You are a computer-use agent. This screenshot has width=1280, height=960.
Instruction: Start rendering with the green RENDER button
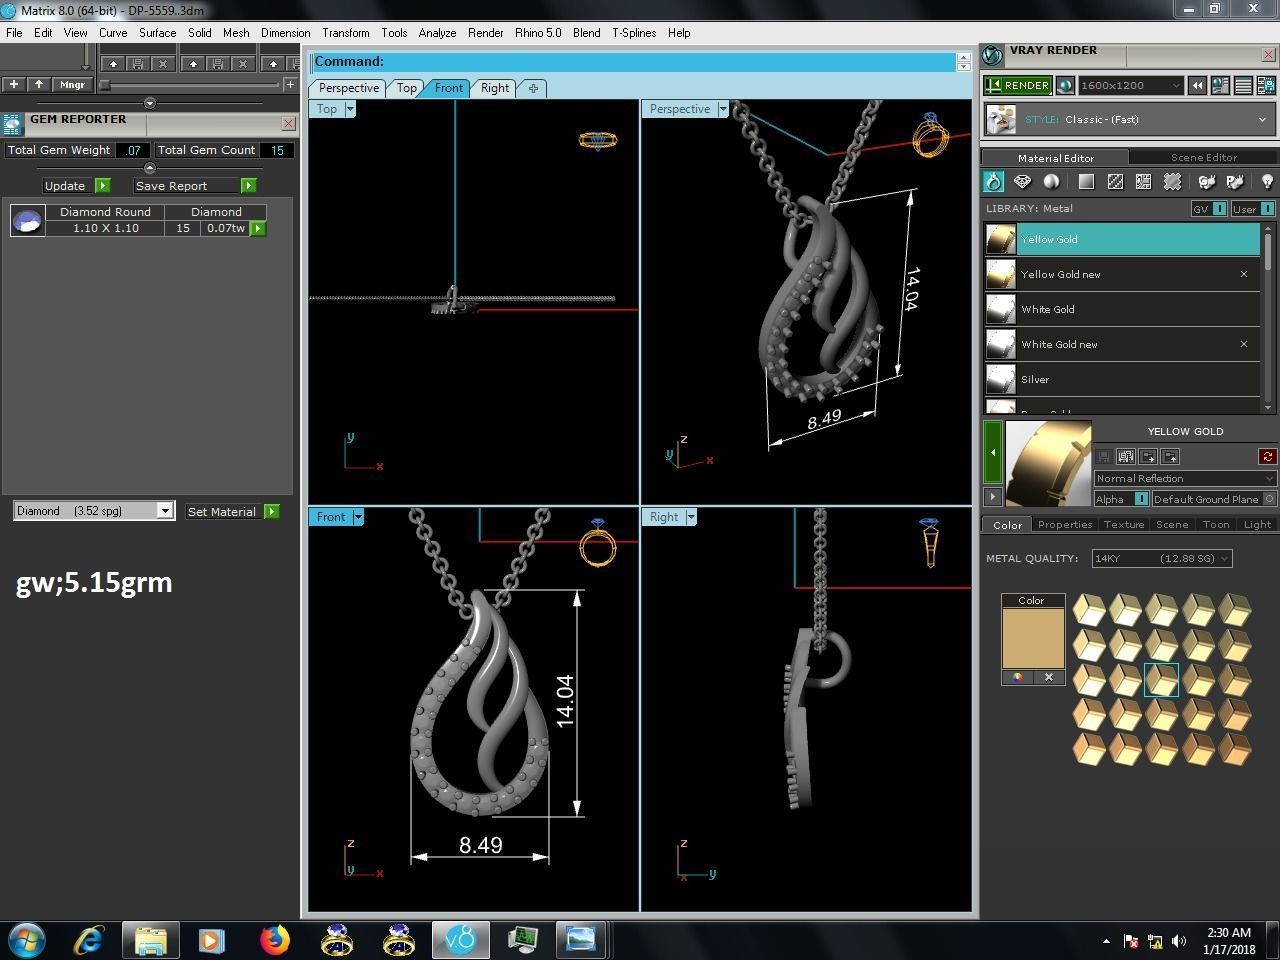pos(1017,86)
